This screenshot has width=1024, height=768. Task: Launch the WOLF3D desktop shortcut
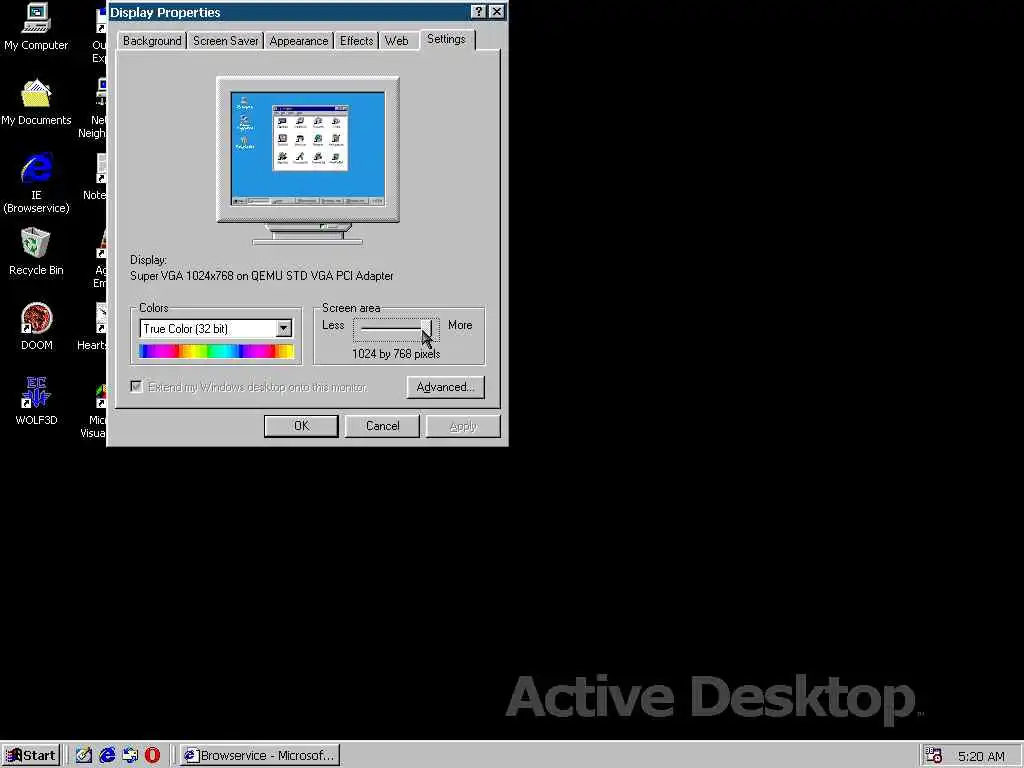click(x=36, y=402)
